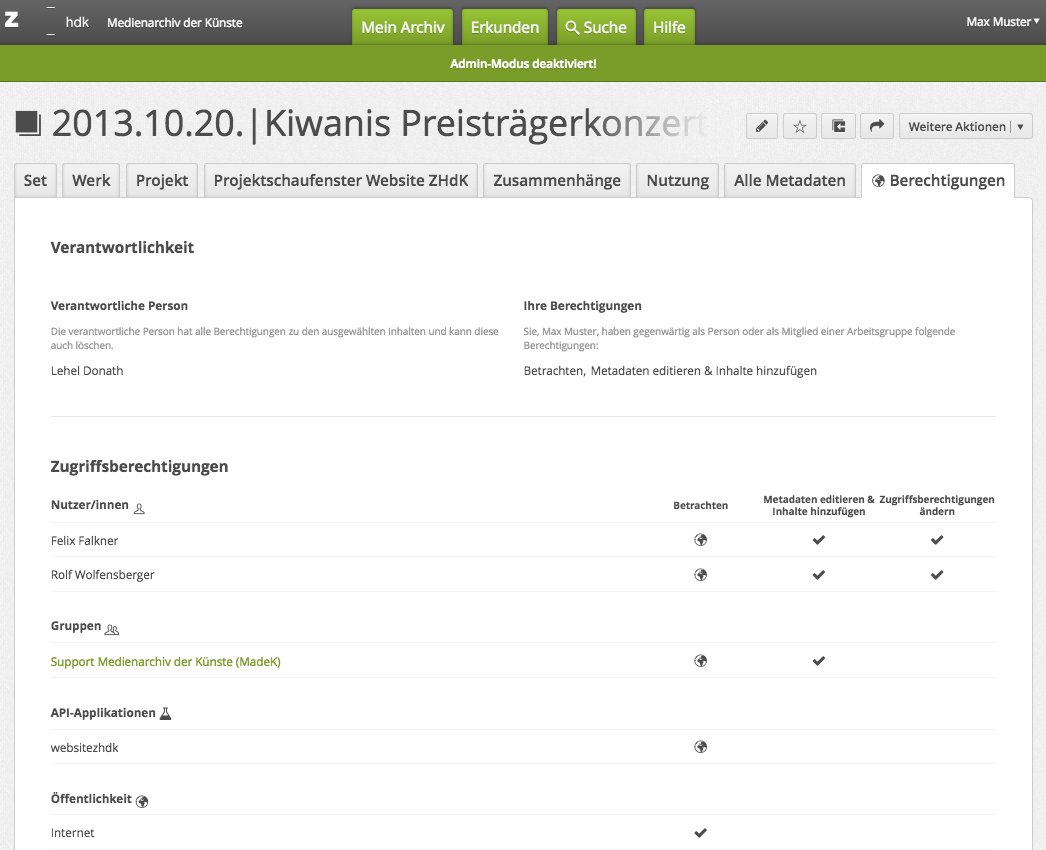The image size is (1046, 850).
Task: Toggle Rolf Wolfensberger's Metadaten editieren checkmark
Action: pos(819,575)
